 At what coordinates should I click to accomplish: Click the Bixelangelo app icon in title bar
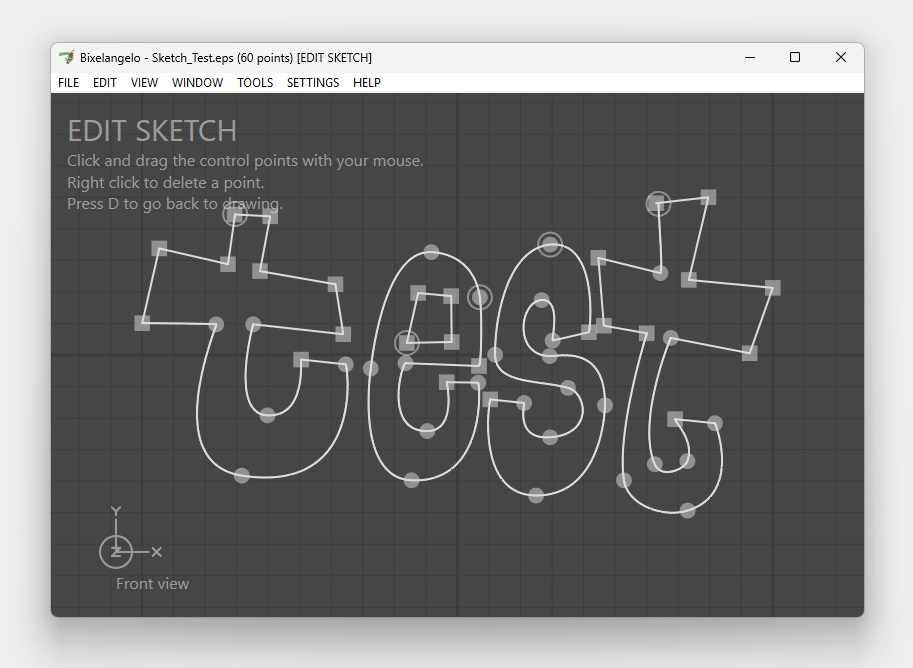pos(67,58)
